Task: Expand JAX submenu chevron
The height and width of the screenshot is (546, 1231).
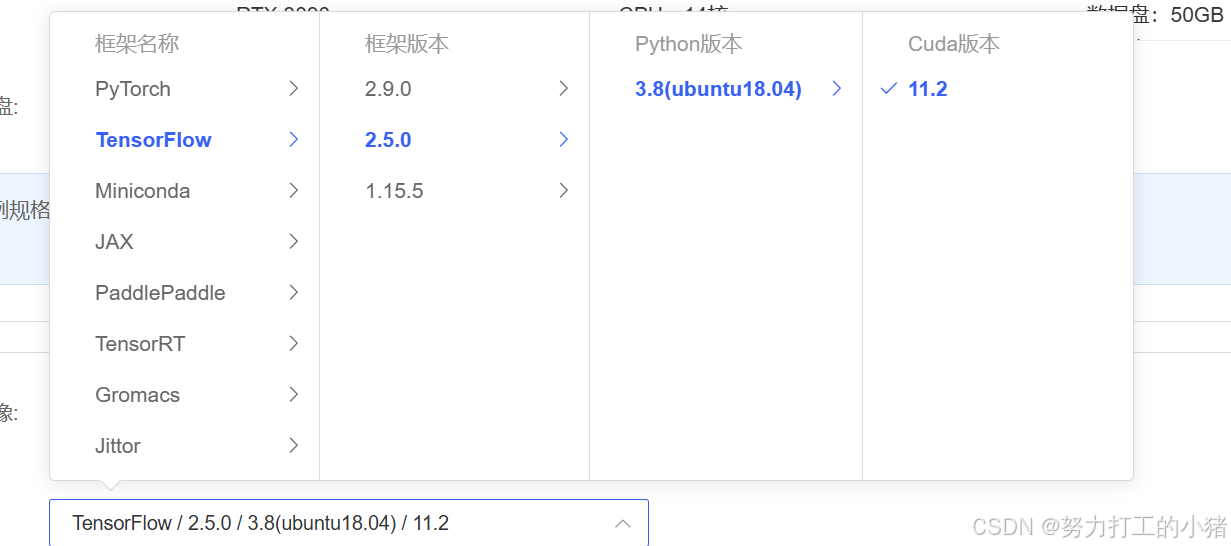Action: pyautogui.click(x=294, y=242)
